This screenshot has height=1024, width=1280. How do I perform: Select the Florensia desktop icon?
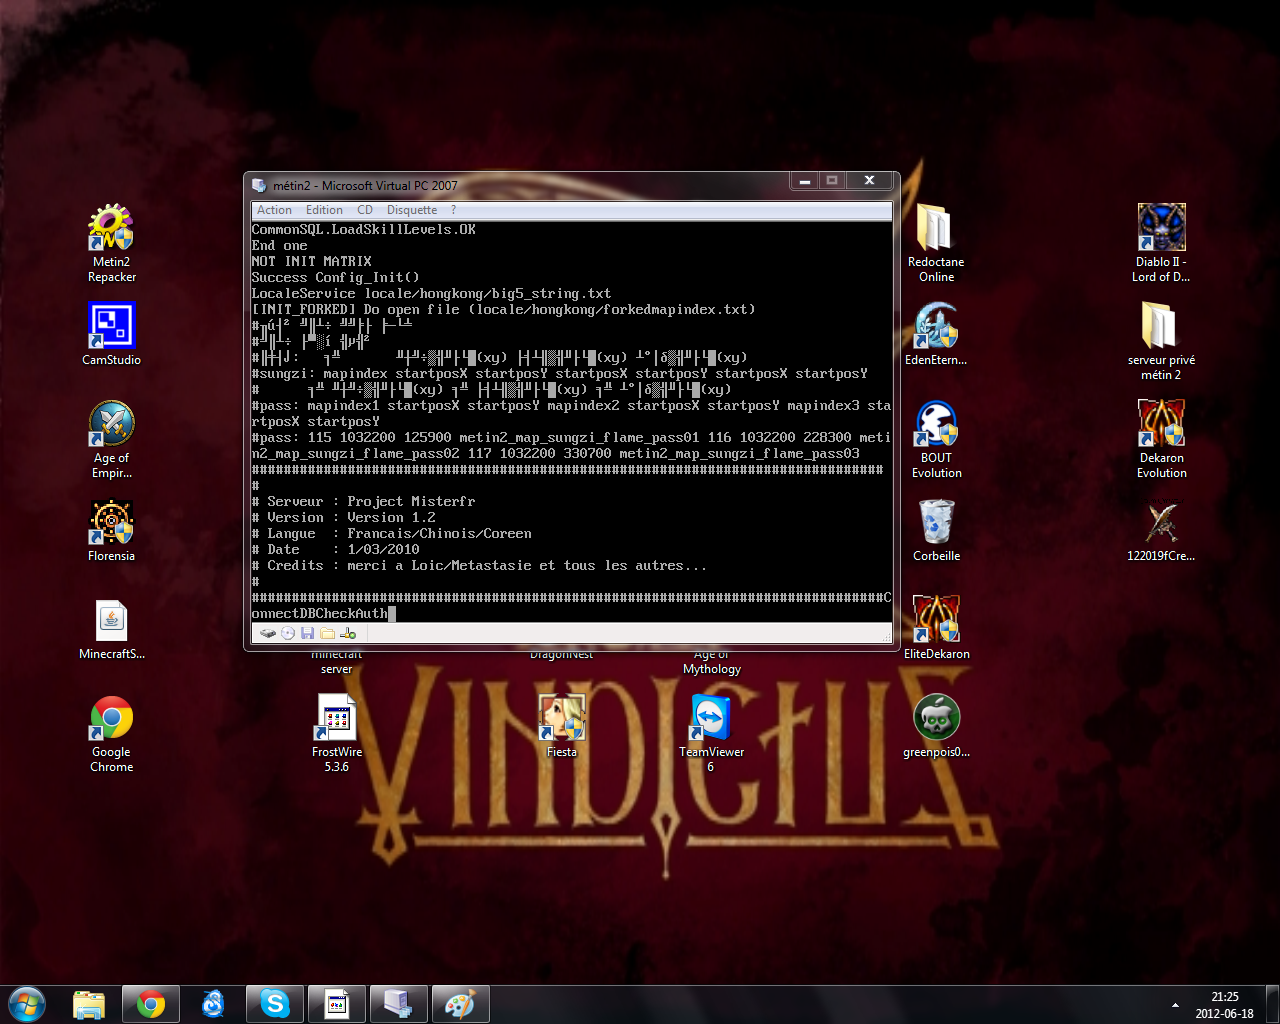pyautogui.click(x=112, y=530)
